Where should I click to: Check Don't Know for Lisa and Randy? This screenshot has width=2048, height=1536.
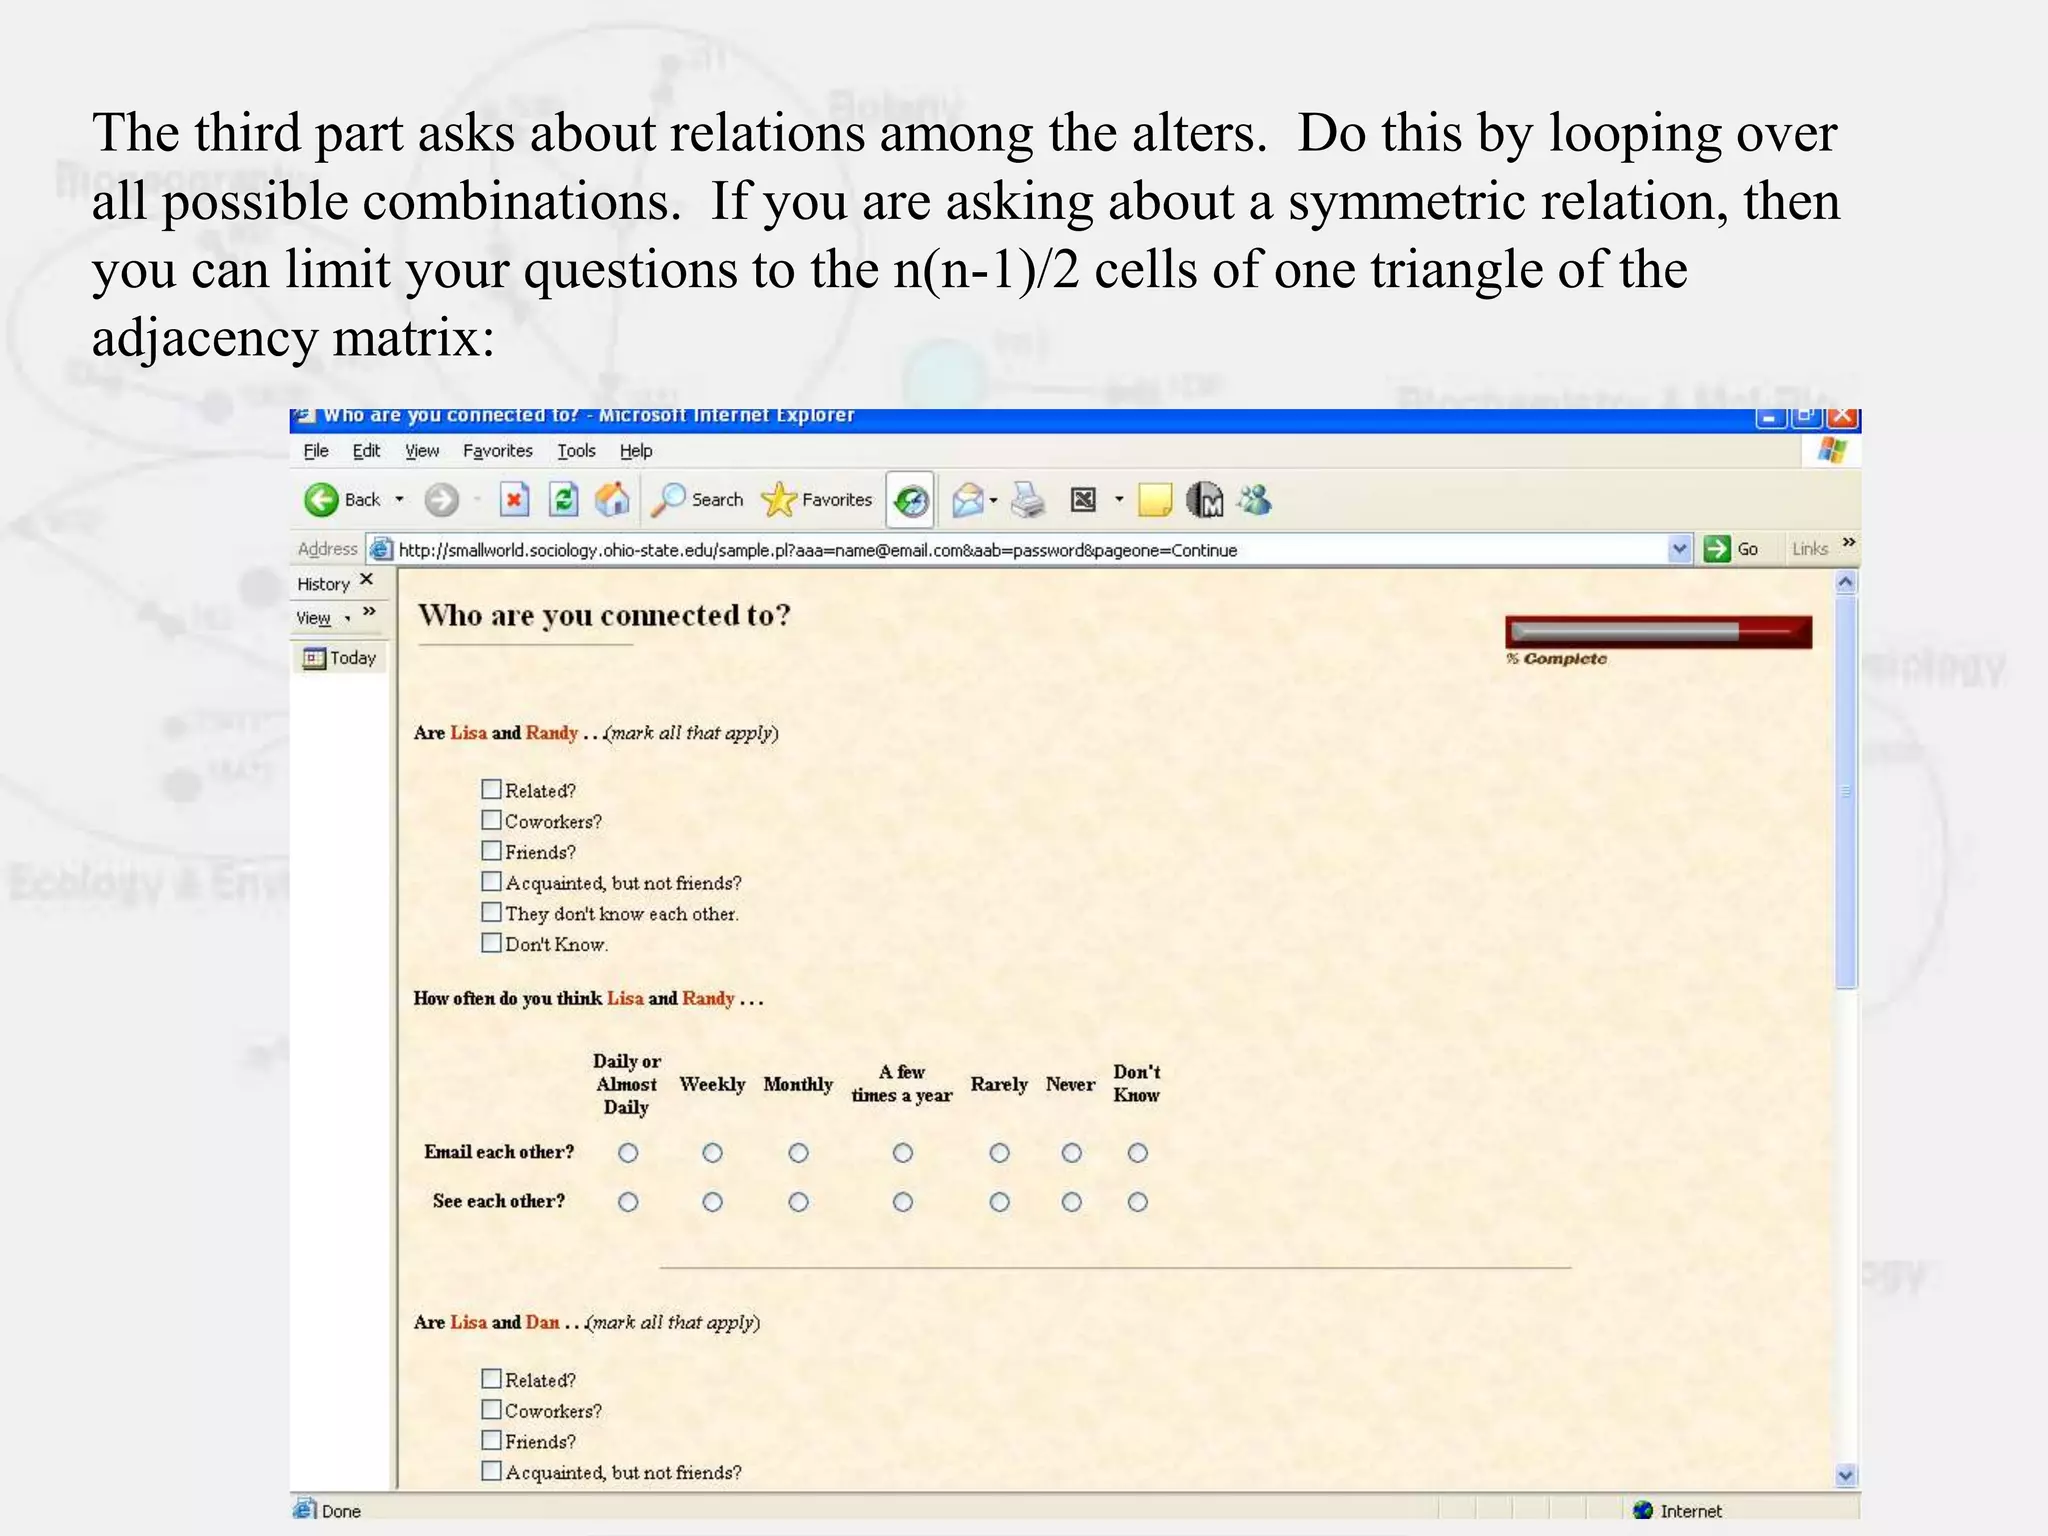pyautogui.click(x=491, y=943)
